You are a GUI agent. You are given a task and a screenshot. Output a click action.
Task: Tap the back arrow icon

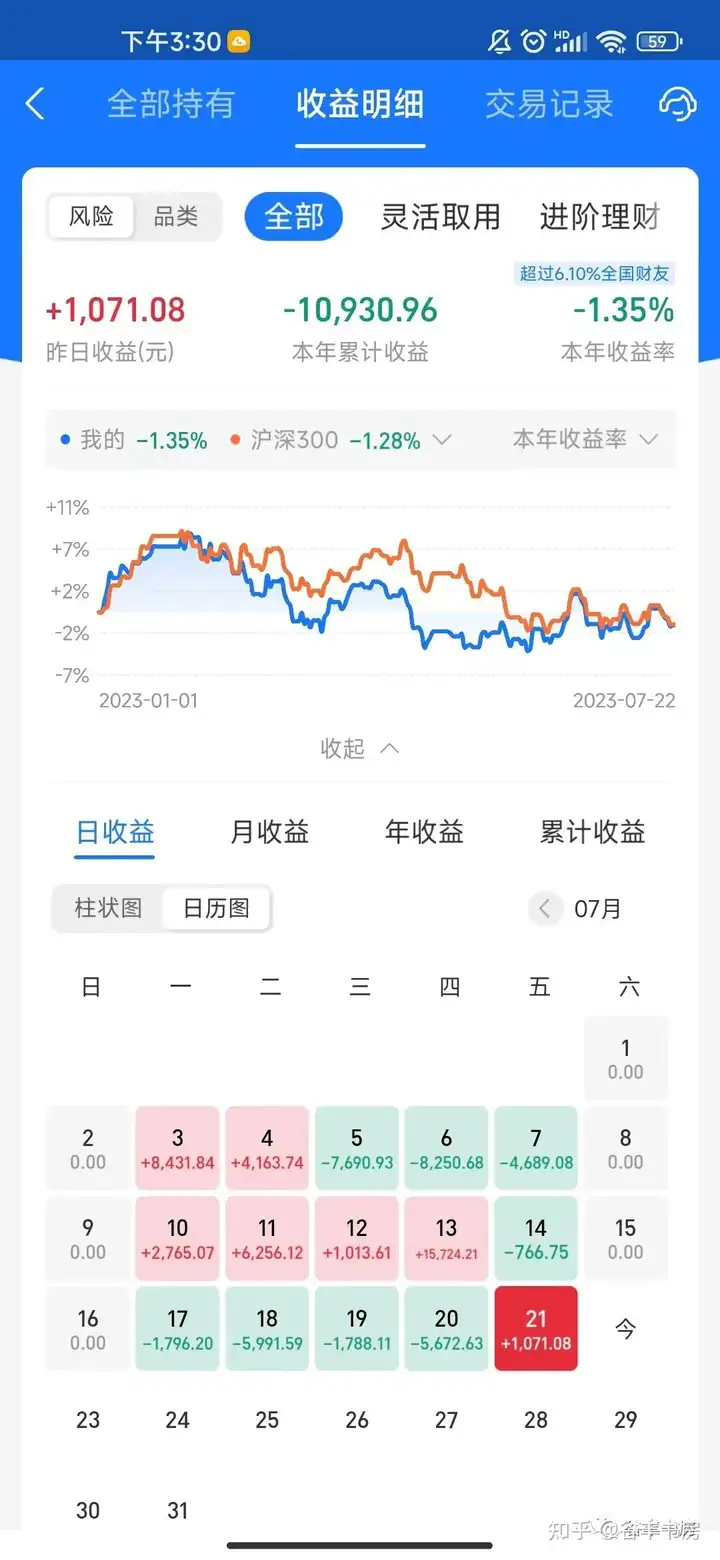(36, 104)
